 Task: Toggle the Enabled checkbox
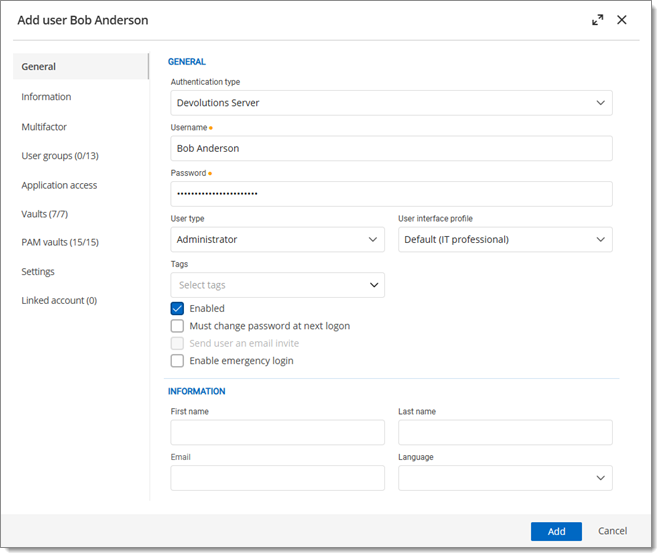(x=177, y=309)
